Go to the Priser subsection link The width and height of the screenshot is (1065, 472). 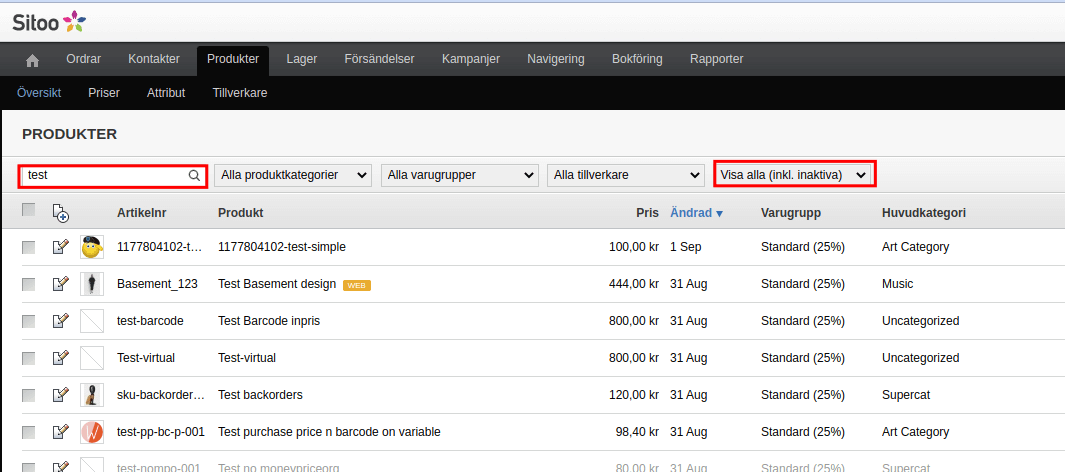pos(104,93)
